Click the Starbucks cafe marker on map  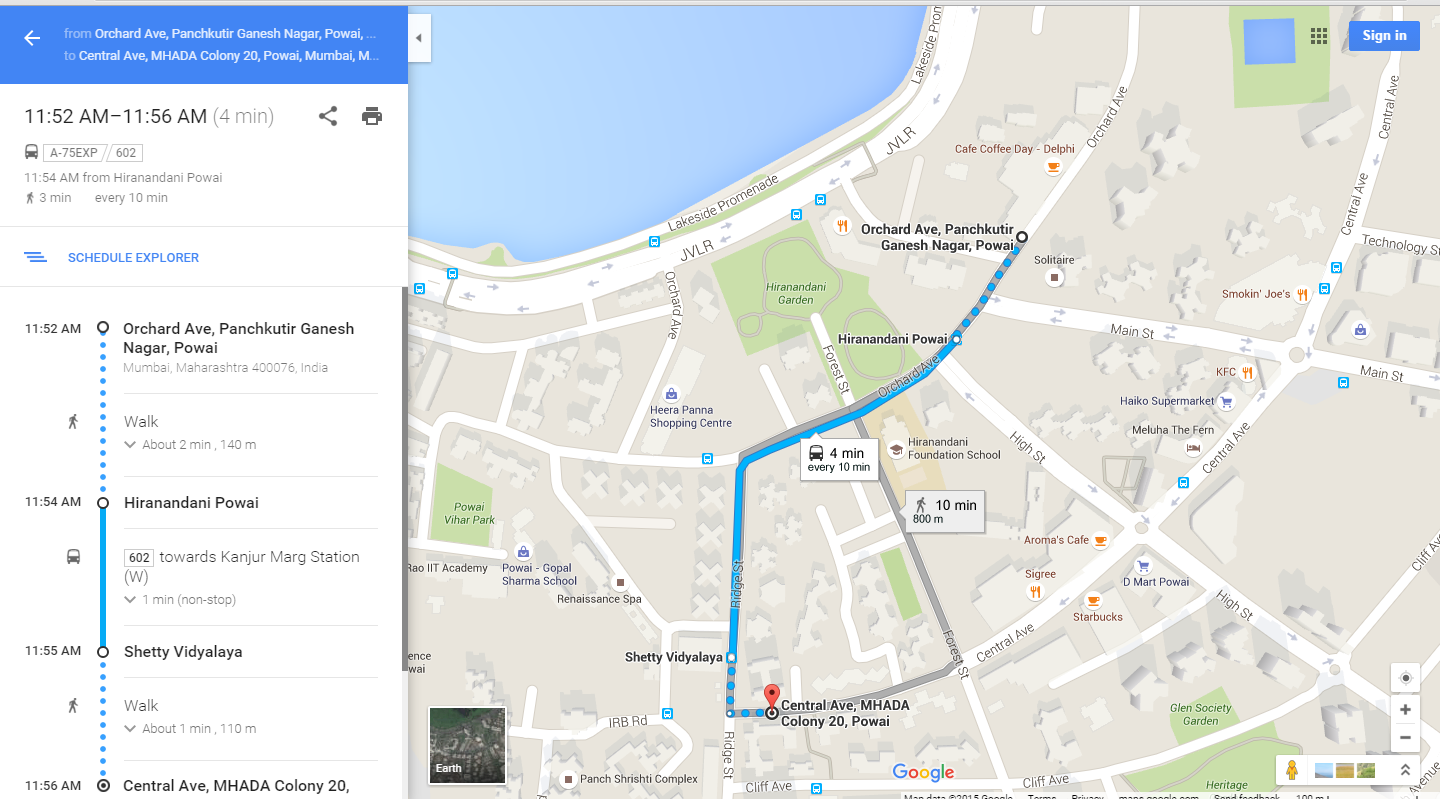pyautogui.click(x=1092, y=601)
